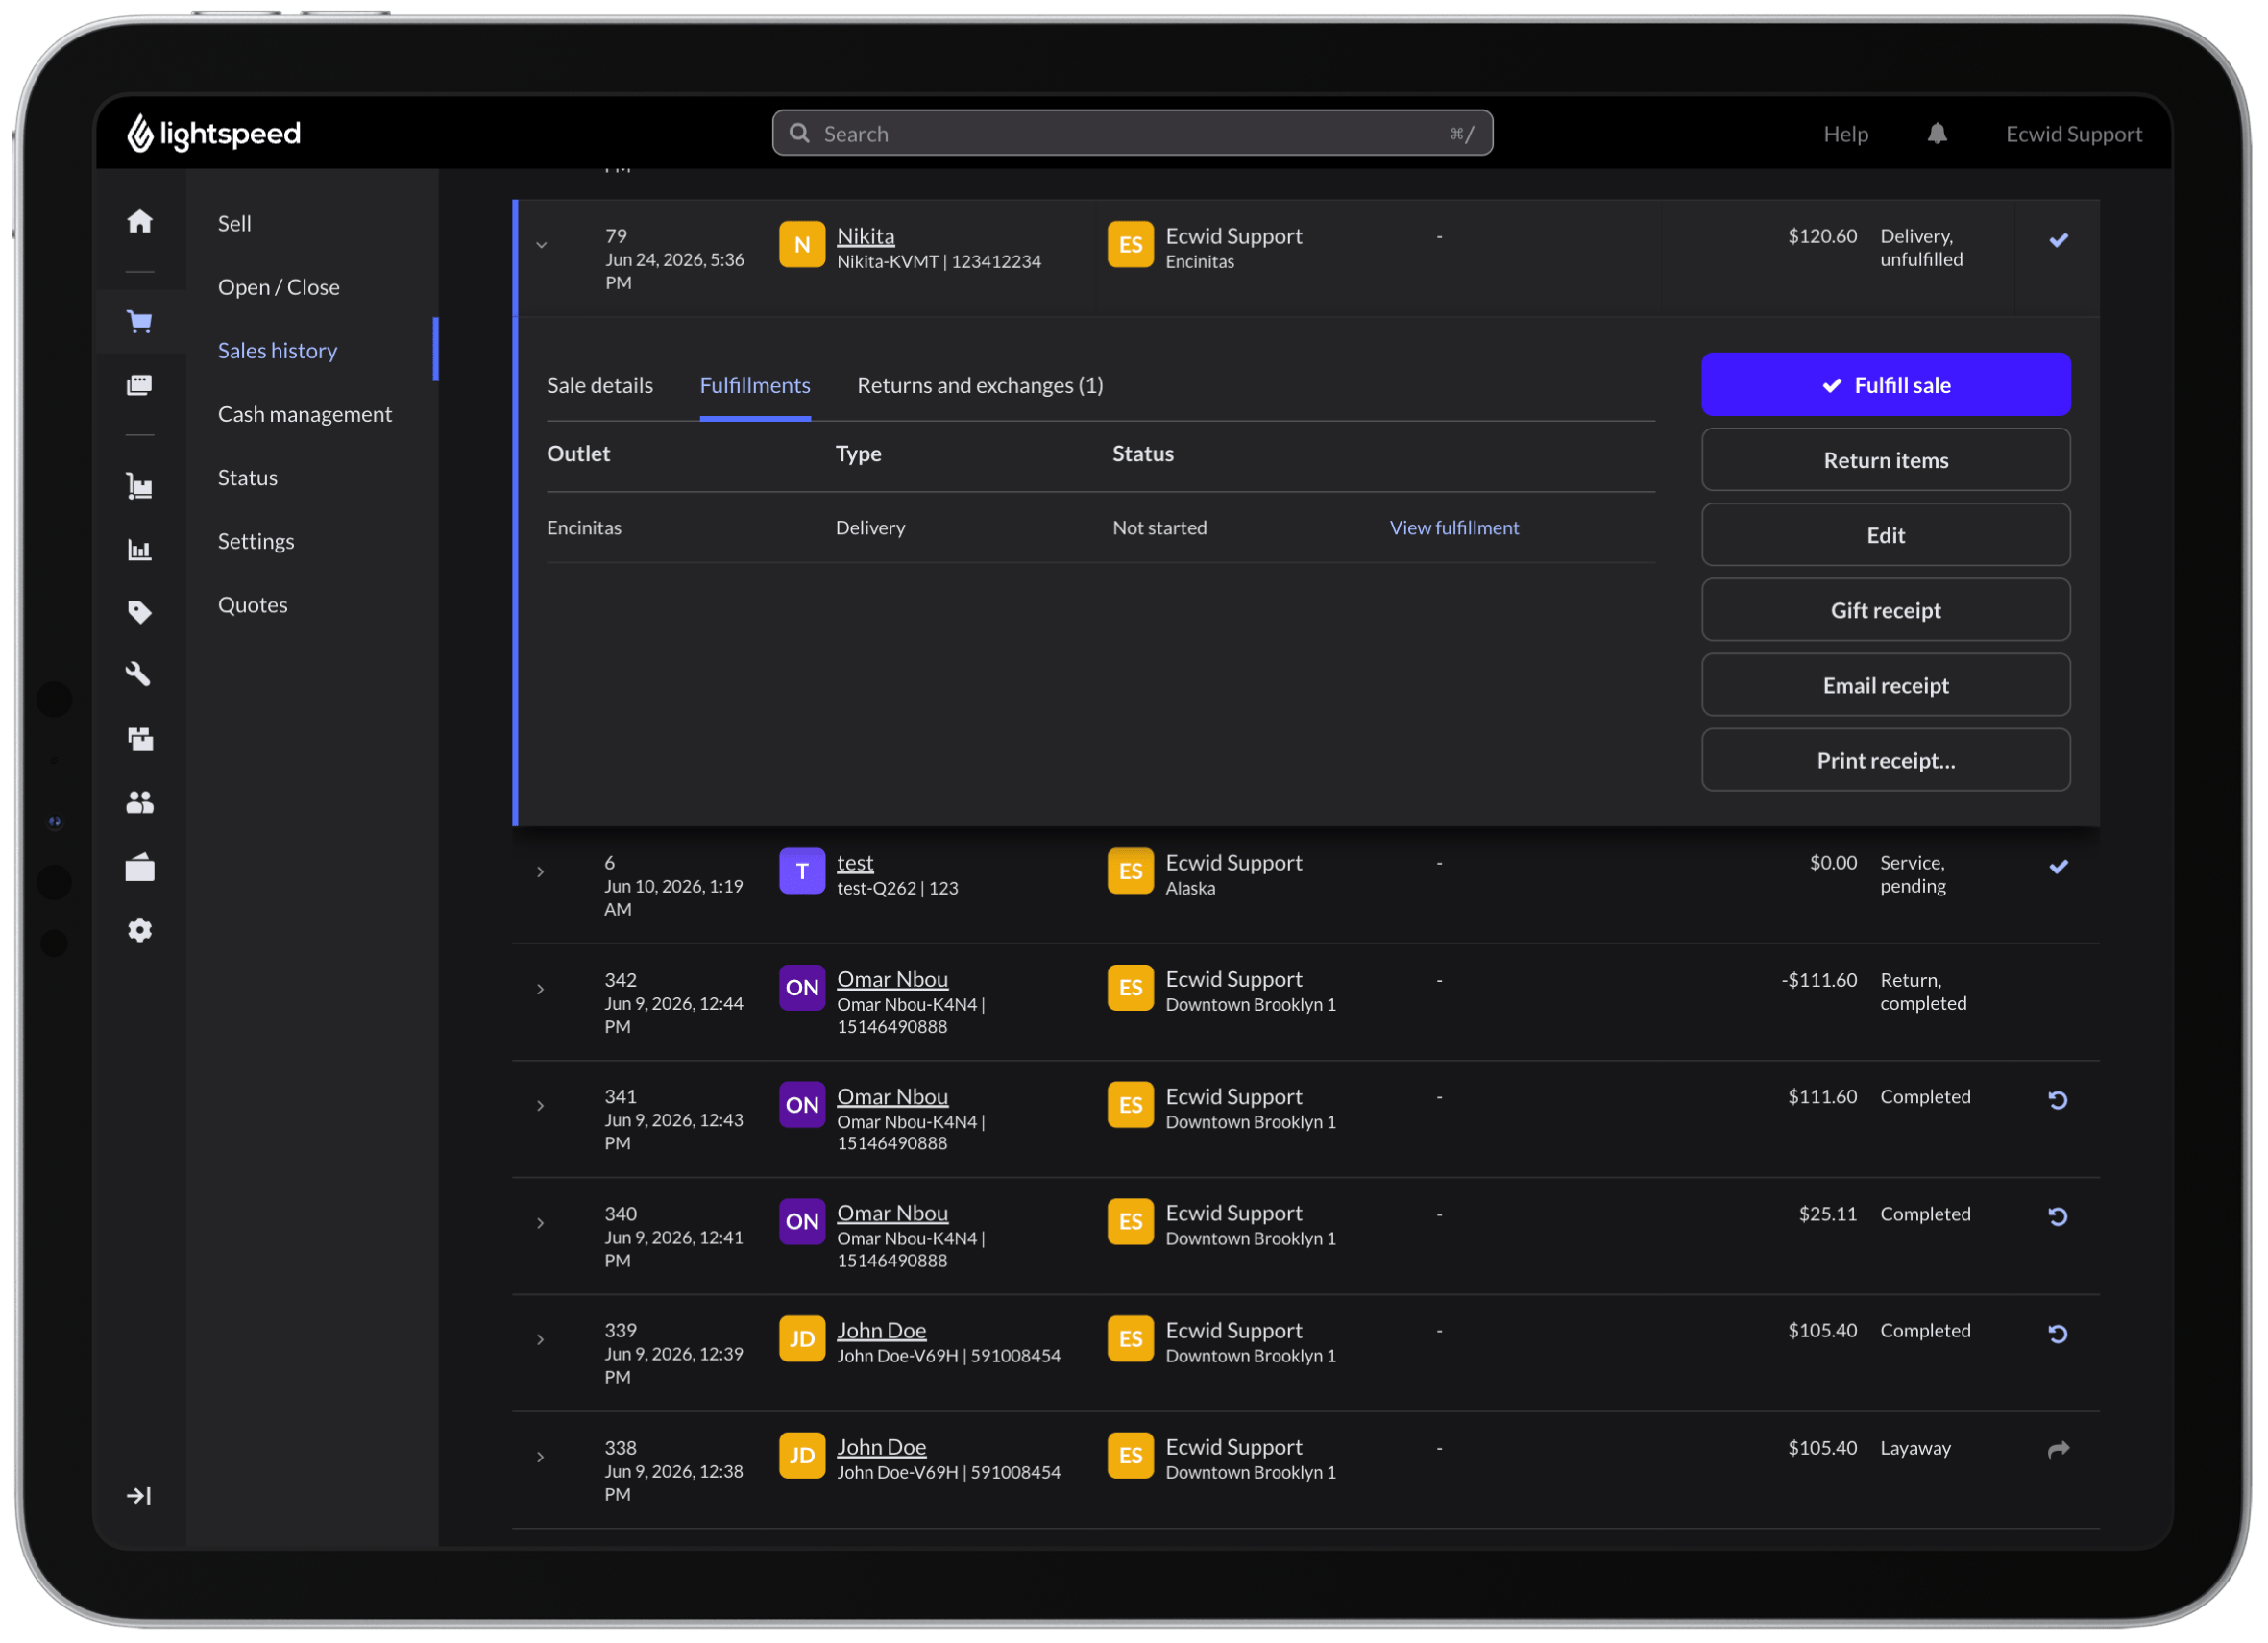
Task: Click the Print receipt... button
Action: tap(1885, 760)
